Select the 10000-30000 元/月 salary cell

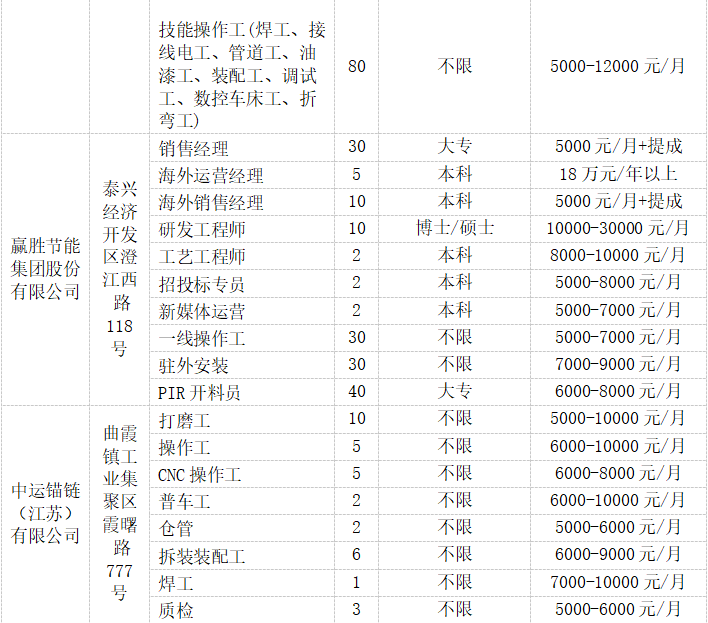coord(618,228)
